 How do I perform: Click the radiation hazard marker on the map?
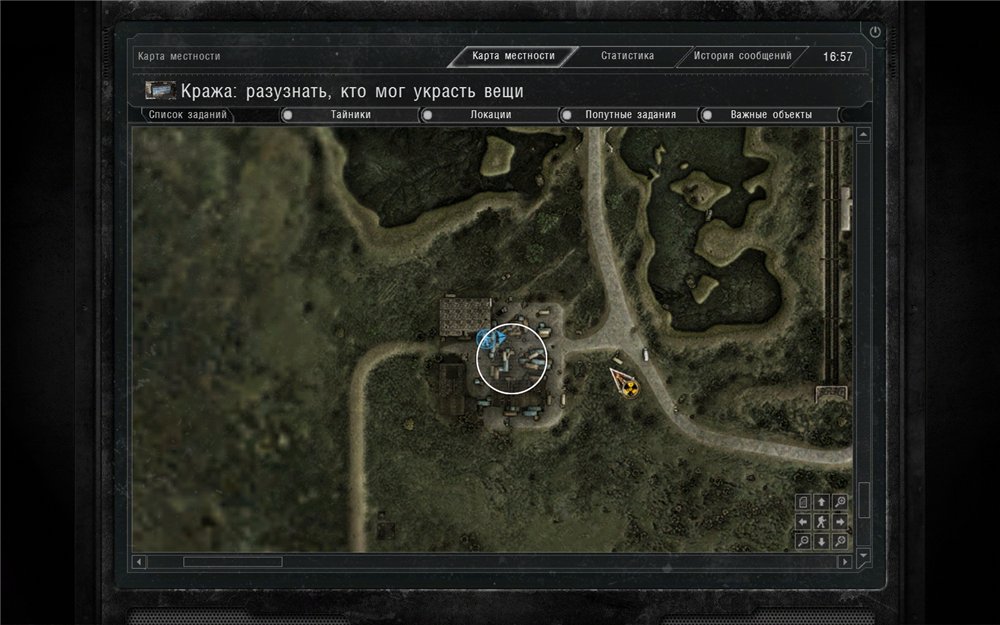629,386
